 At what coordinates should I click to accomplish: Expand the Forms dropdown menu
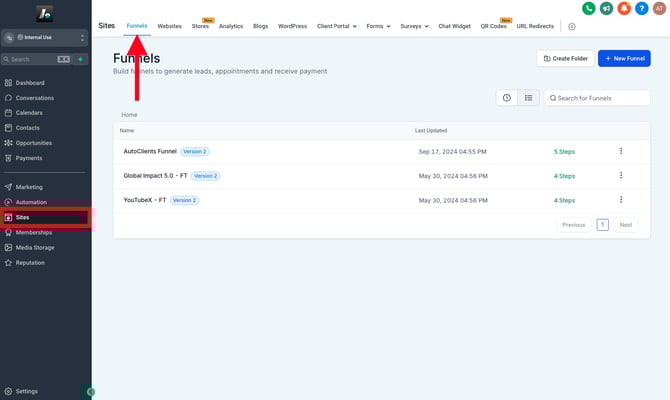(379, 26)
